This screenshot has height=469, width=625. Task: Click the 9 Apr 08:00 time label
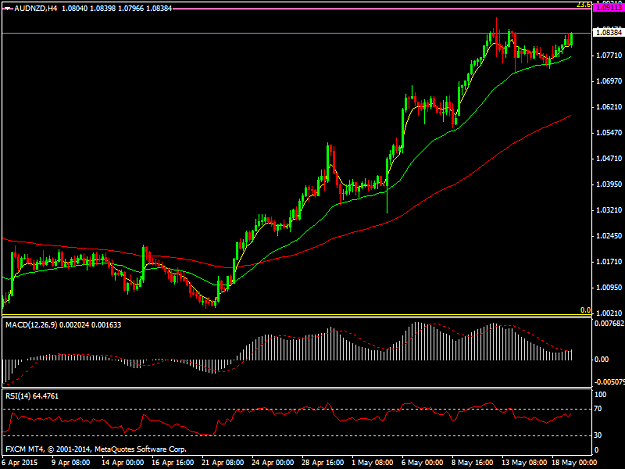(x=70, y=462)
